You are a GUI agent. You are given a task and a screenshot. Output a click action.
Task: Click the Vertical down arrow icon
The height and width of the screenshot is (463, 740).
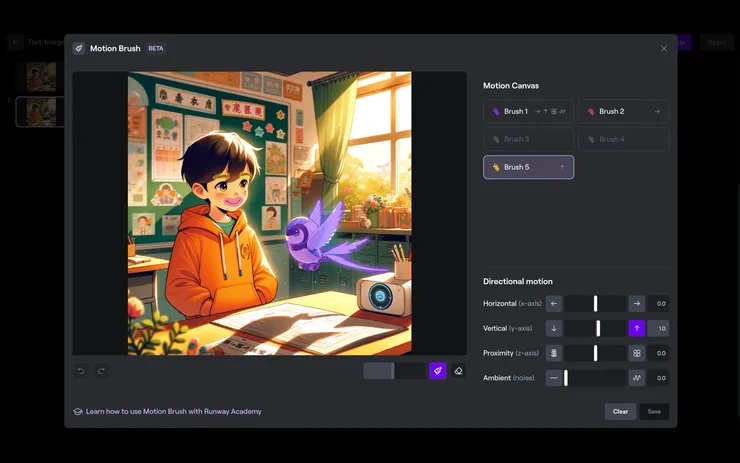coord(554,328)
